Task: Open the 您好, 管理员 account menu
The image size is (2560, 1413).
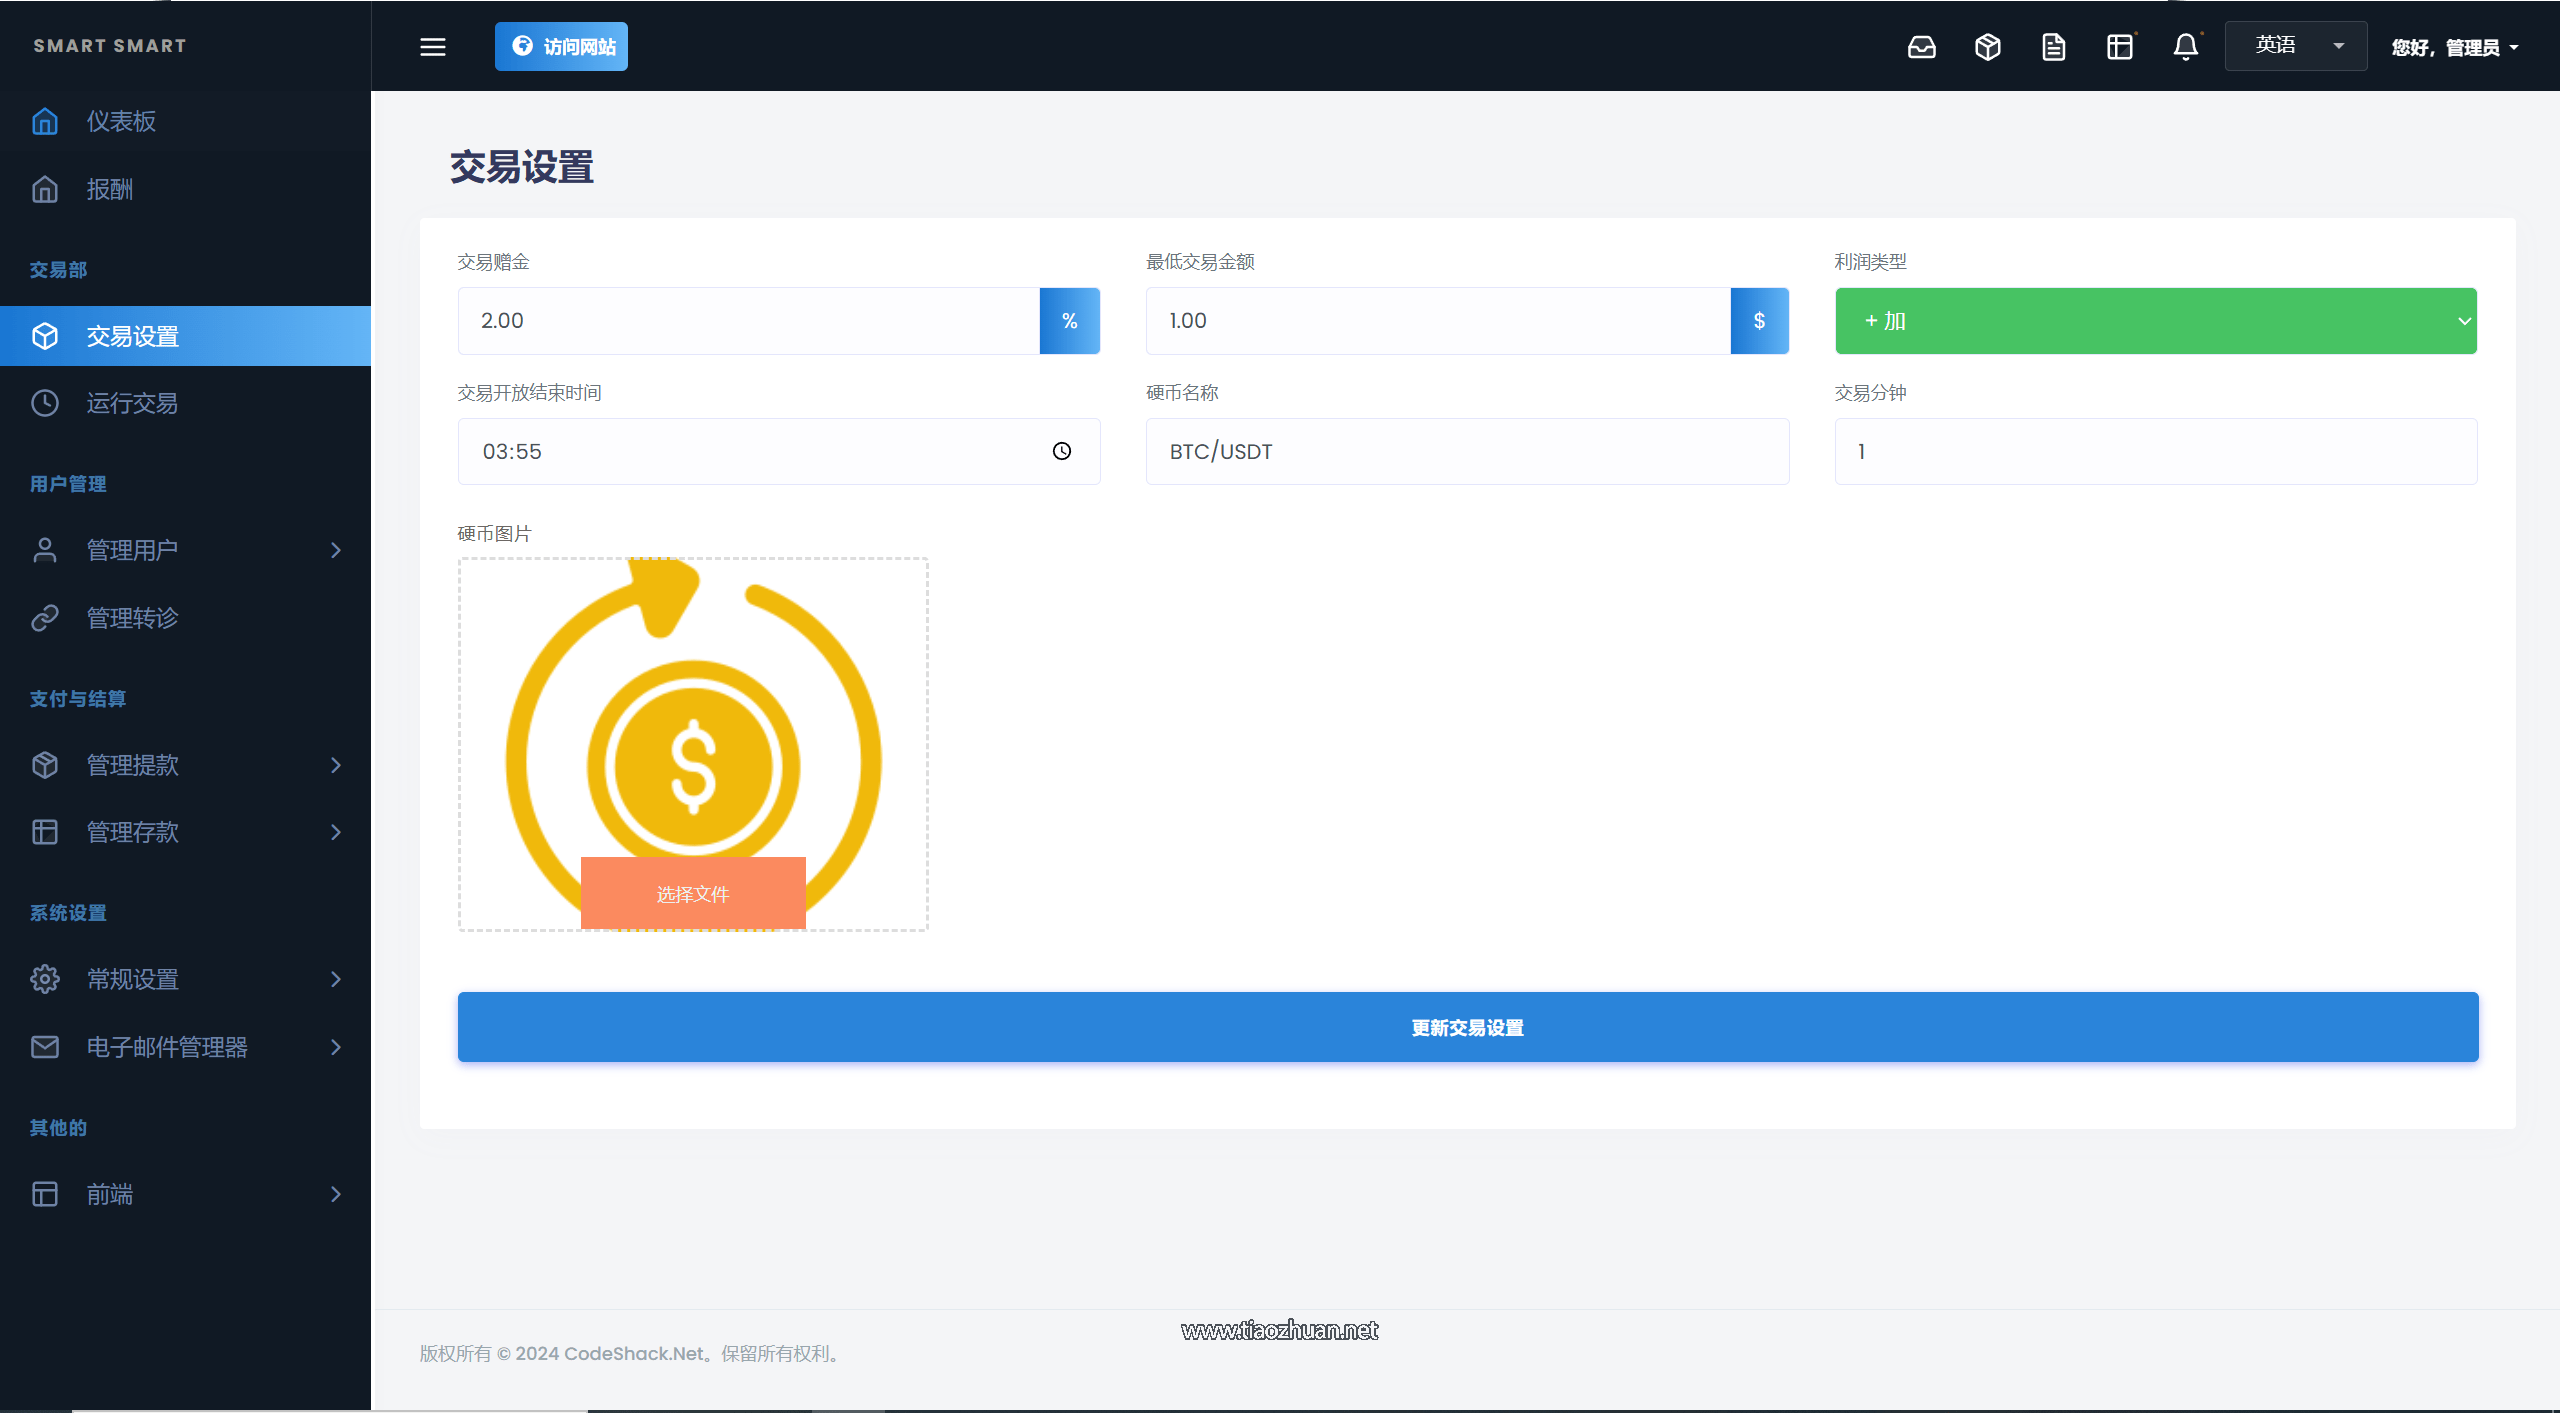Action: (x=2454, y=47)
